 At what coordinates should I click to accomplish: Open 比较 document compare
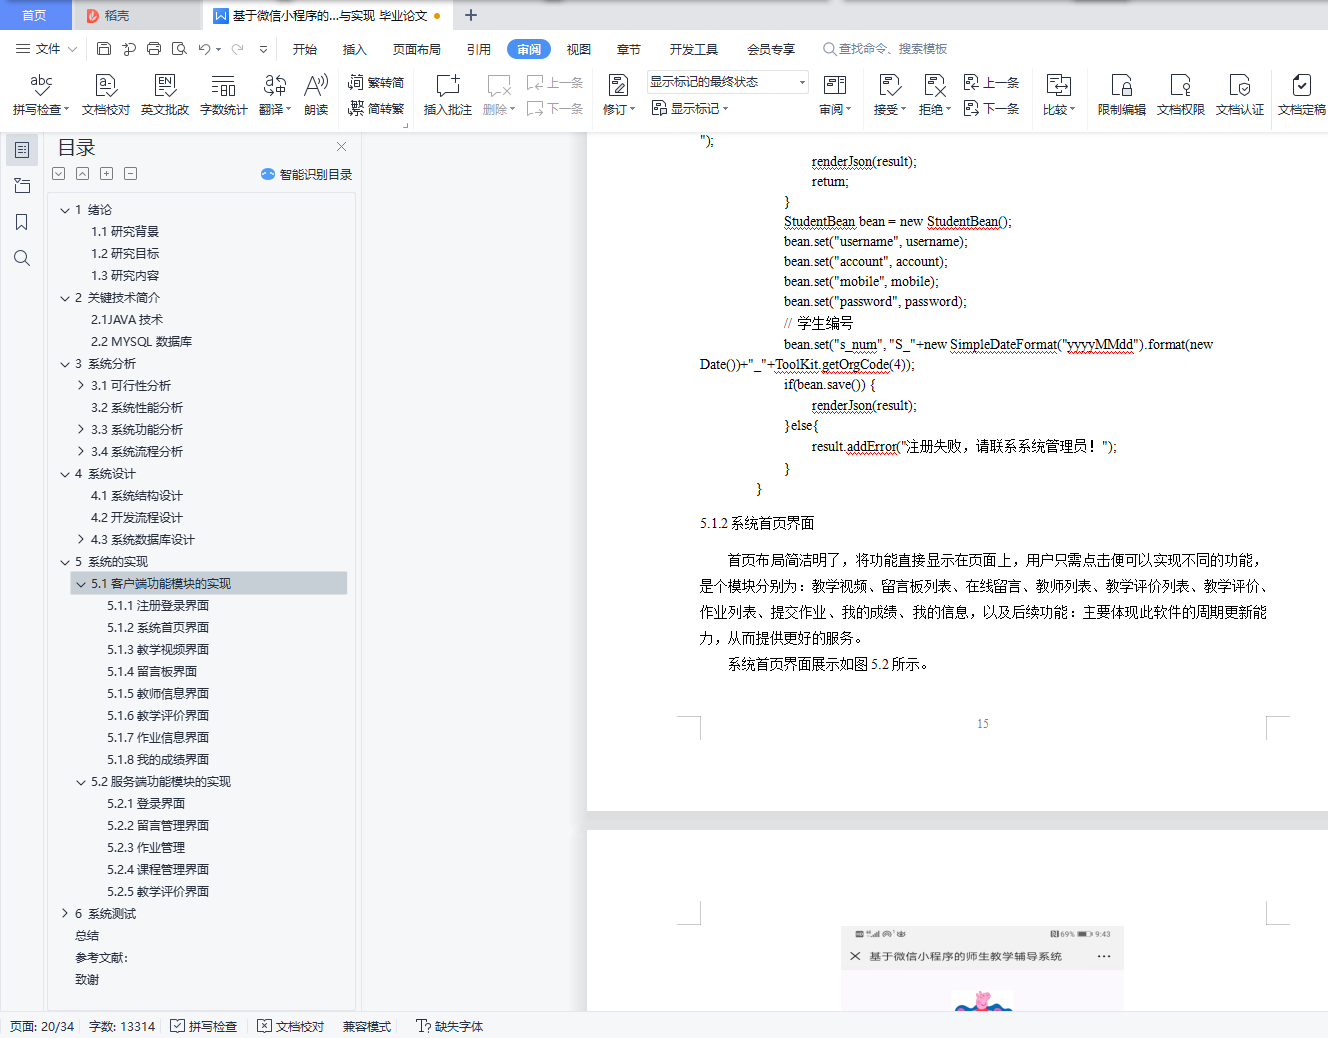point(1059,95)
